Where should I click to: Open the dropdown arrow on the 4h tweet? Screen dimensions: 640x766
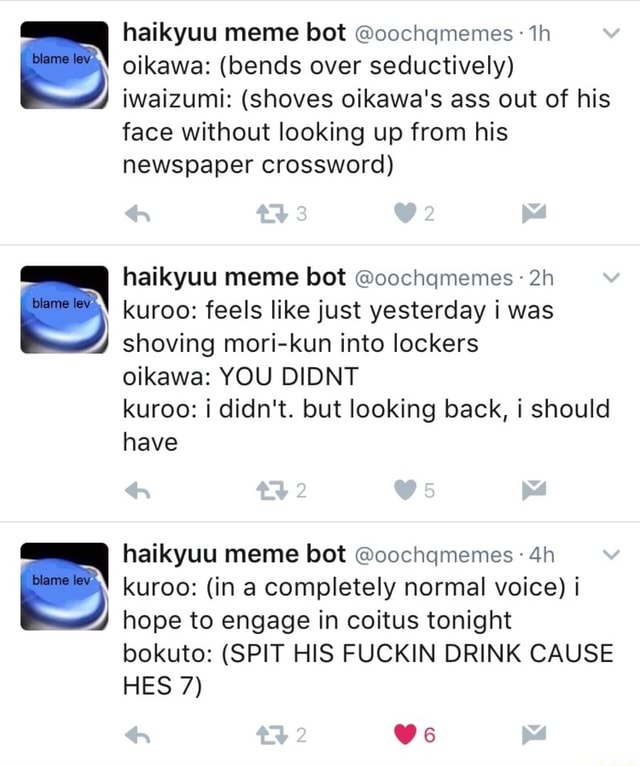611,554
